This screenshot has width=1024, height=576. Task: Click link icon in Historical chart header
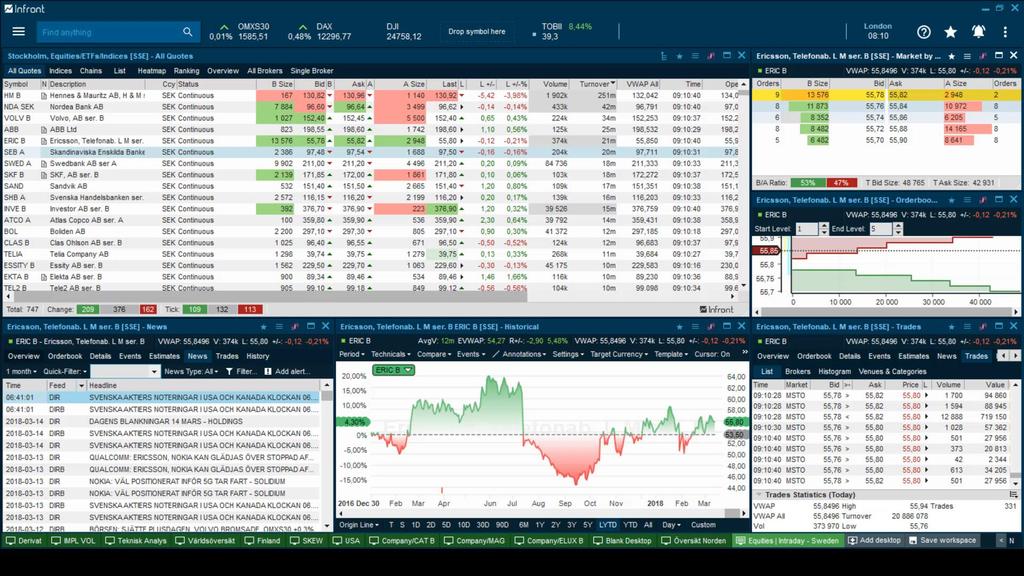point(711,327)
